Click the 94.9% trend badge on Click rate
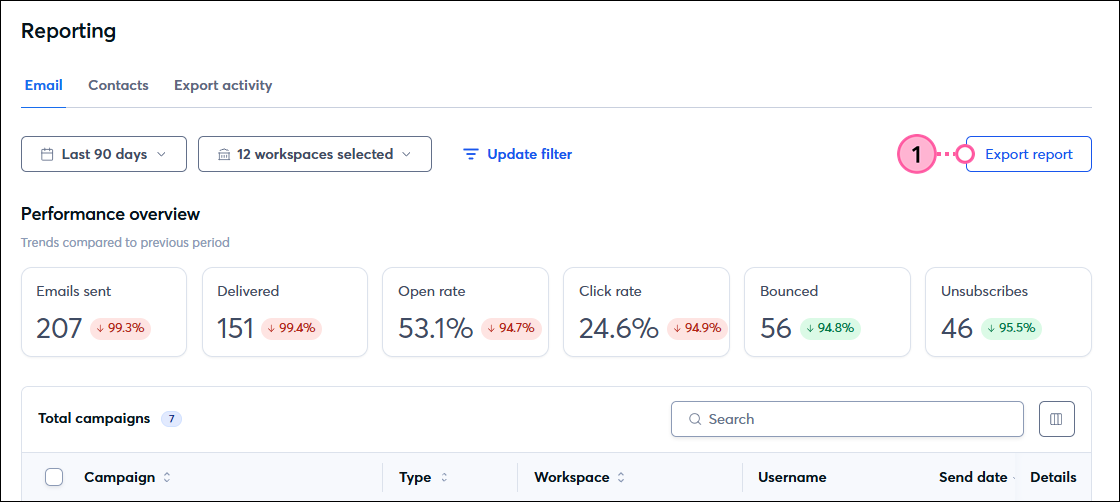1120x502 pixels. click(x=697, y=328)
